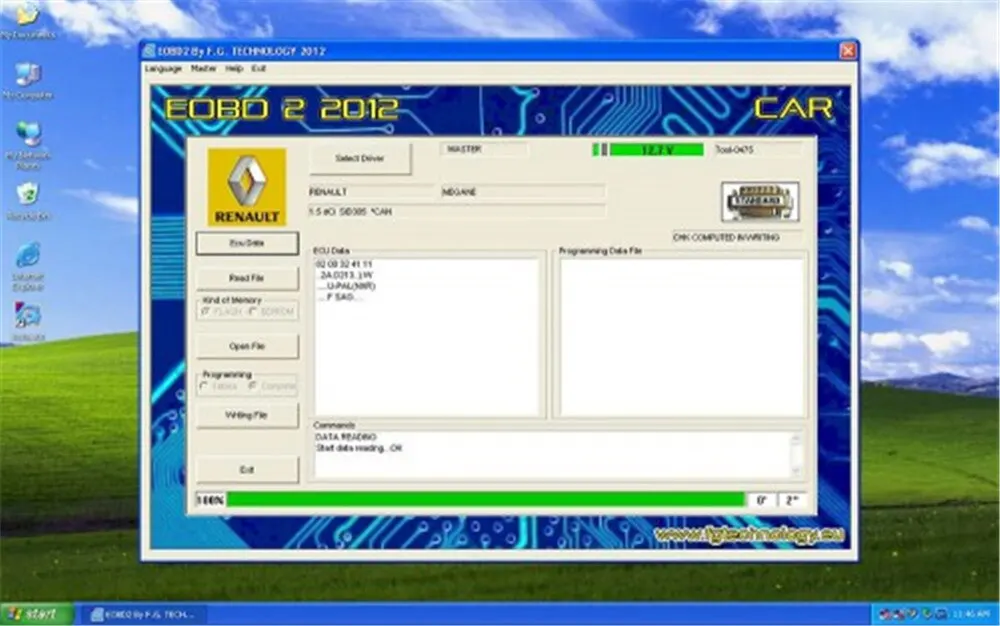The image size is (1000, 626).
Task: Click the Writing File button
Action: [x=247, y=415]
